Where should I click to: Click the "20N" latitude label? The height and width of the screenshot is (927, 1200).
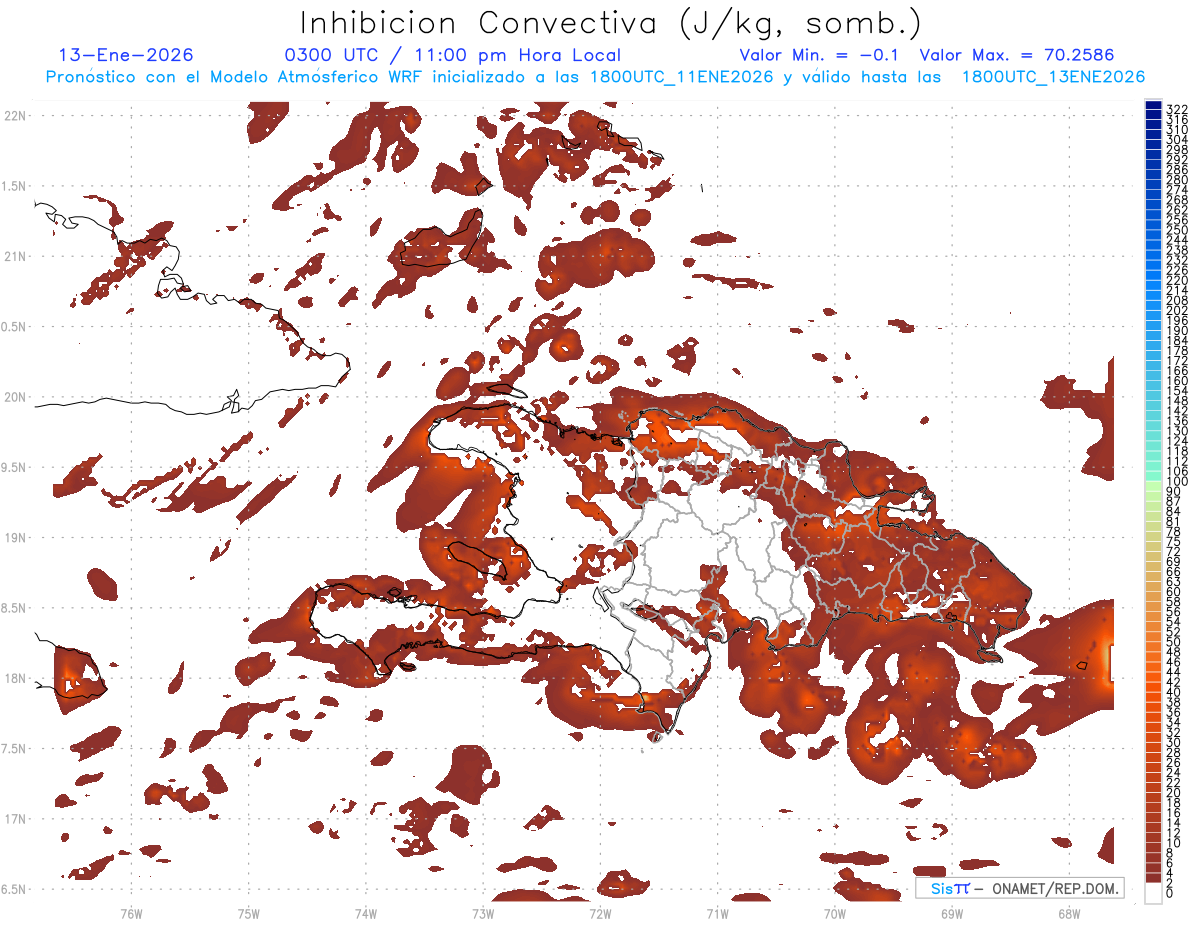point(14,397)
